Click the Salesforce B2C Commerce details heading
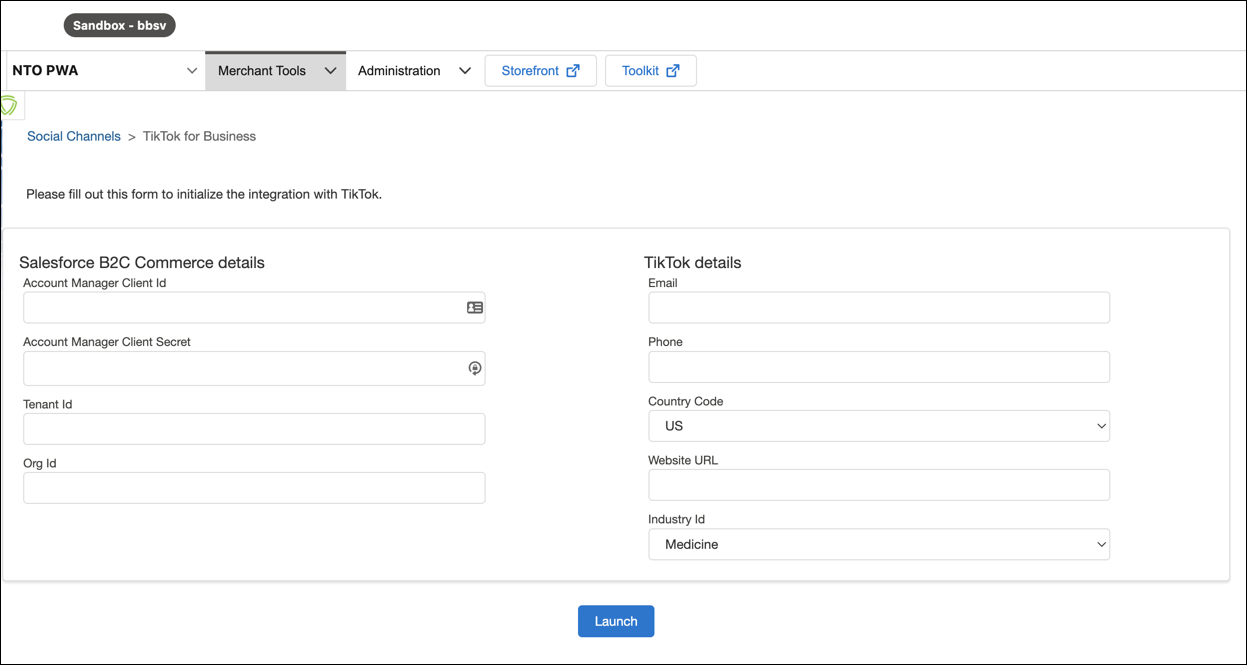 [142, 263]
